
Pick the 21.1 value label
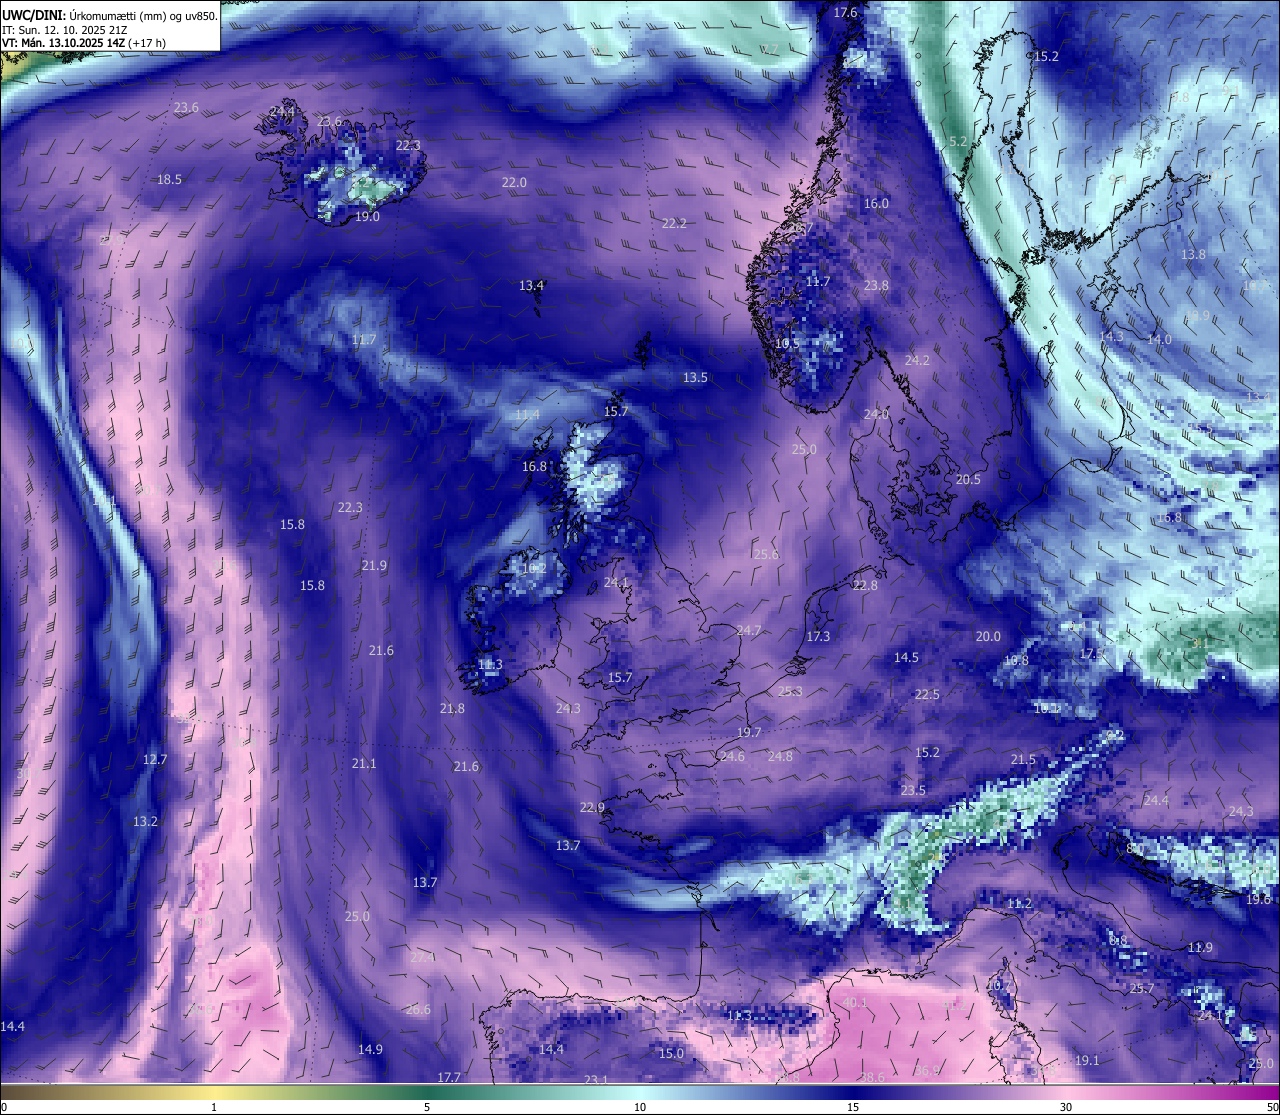[364, 764]
